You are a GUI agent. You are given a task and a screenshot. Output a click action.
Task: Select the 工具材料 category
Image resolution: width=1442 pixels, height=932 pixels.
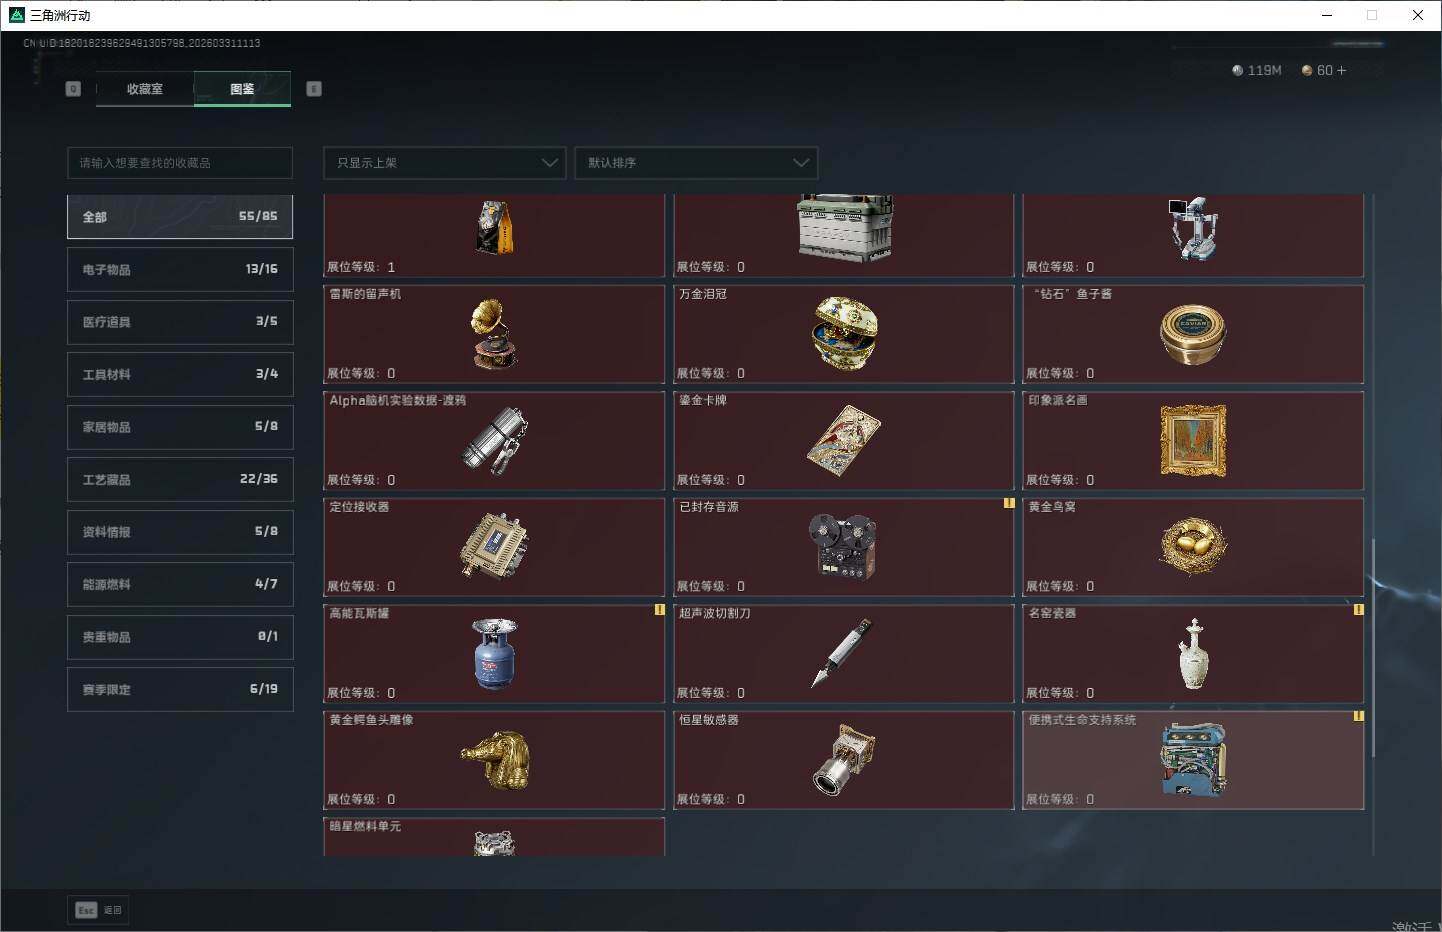click(180, 375)
